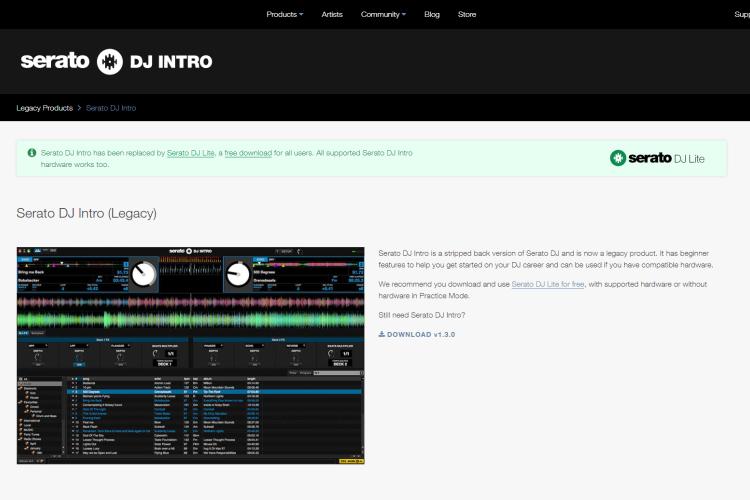Viewport: 750px width, 500px height.
Task: Navigate to Legacy Products breadcrumb
Action: coord(44,108)
